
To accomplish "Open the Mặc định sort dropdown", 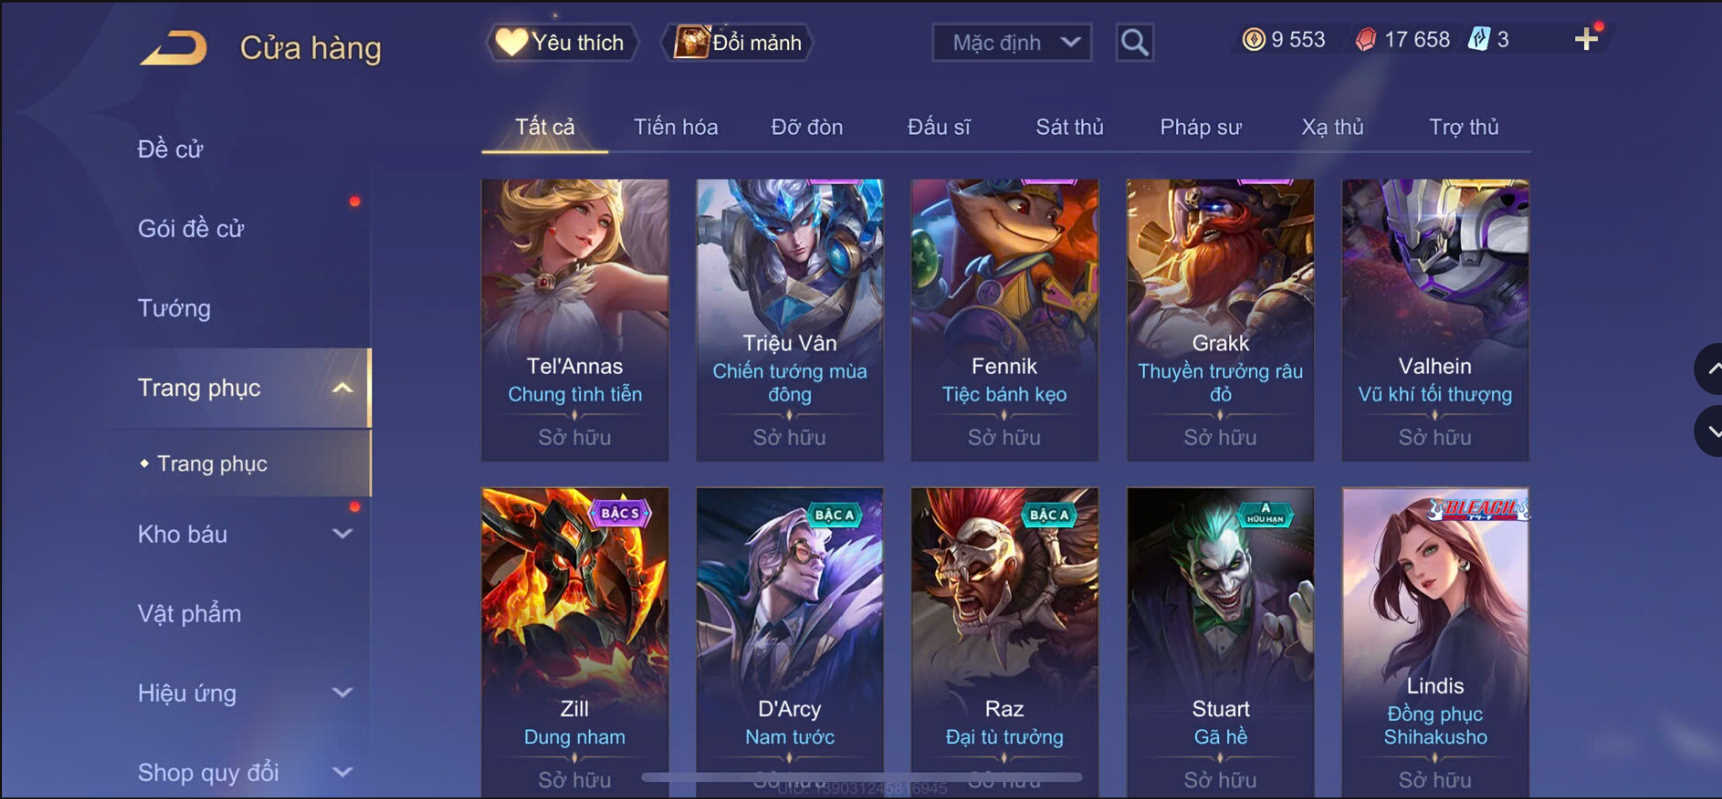I will point(1011,42).
